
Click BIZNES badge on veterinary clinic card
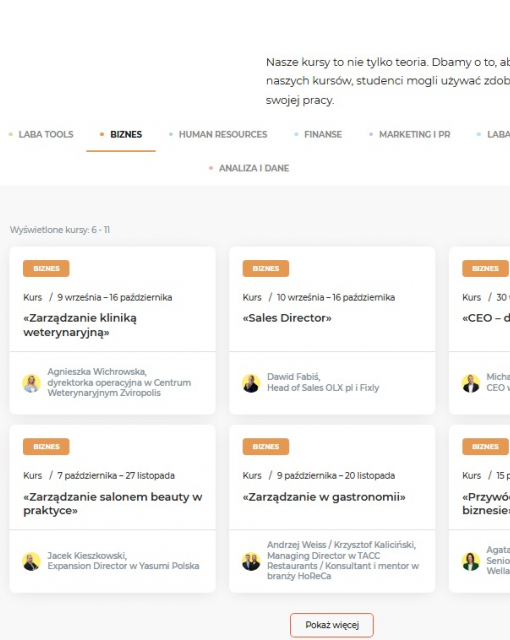pos(46,269)
